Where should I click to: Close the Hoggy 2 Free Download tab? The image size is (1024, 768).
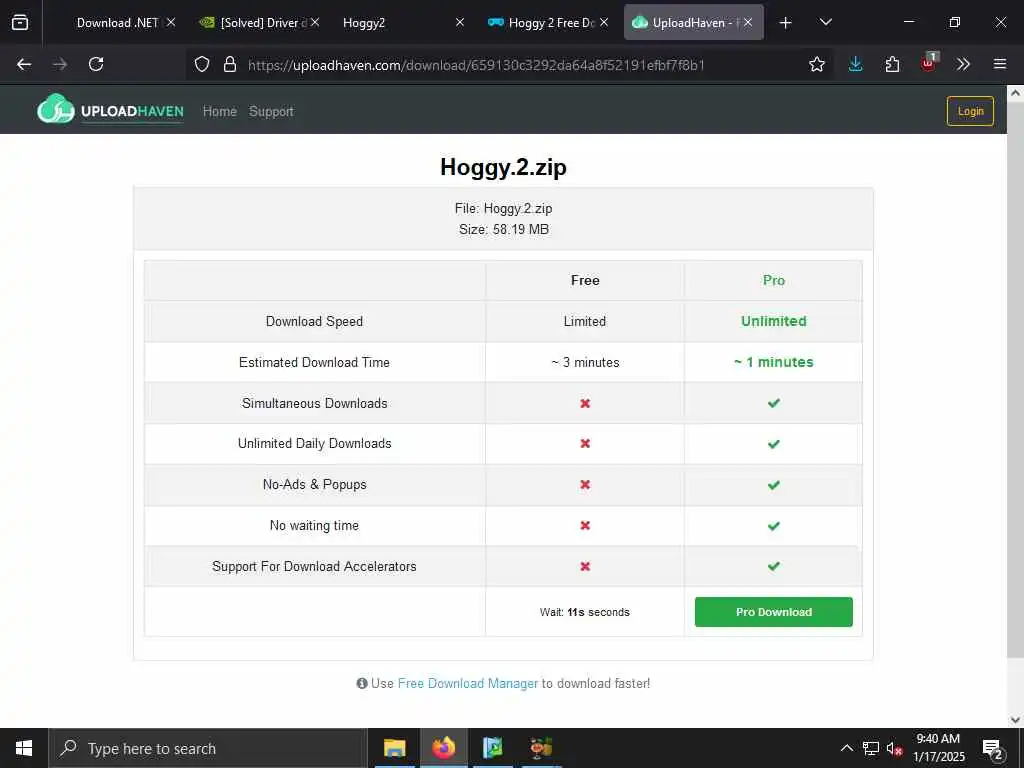click(x=603, y=22)
